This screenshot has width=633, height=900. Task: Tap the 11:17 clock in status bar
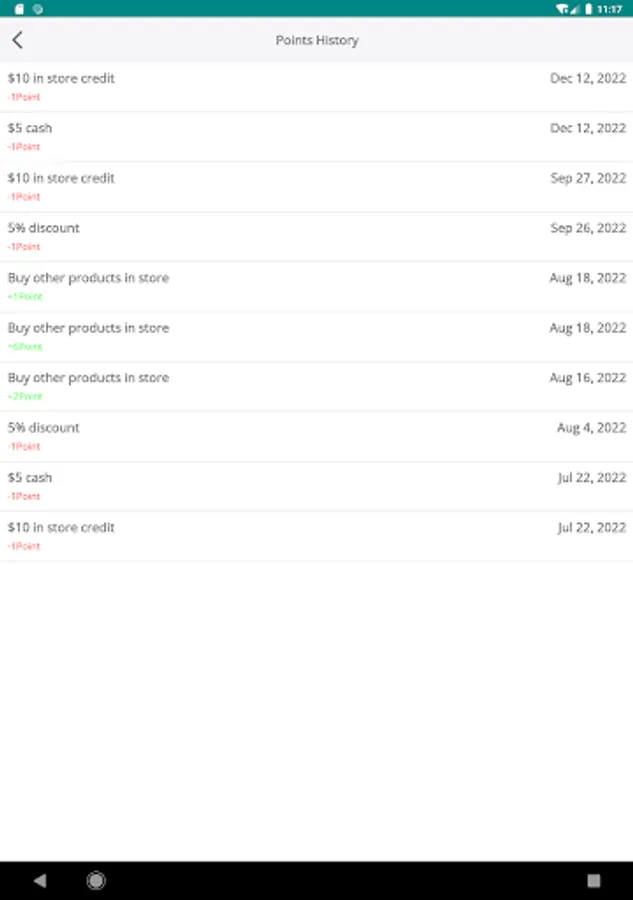click(609, 8)
